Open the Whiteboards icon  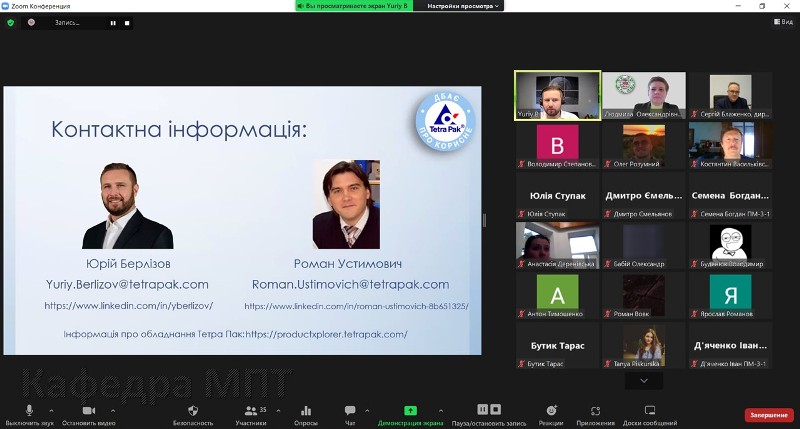[649, 411]
